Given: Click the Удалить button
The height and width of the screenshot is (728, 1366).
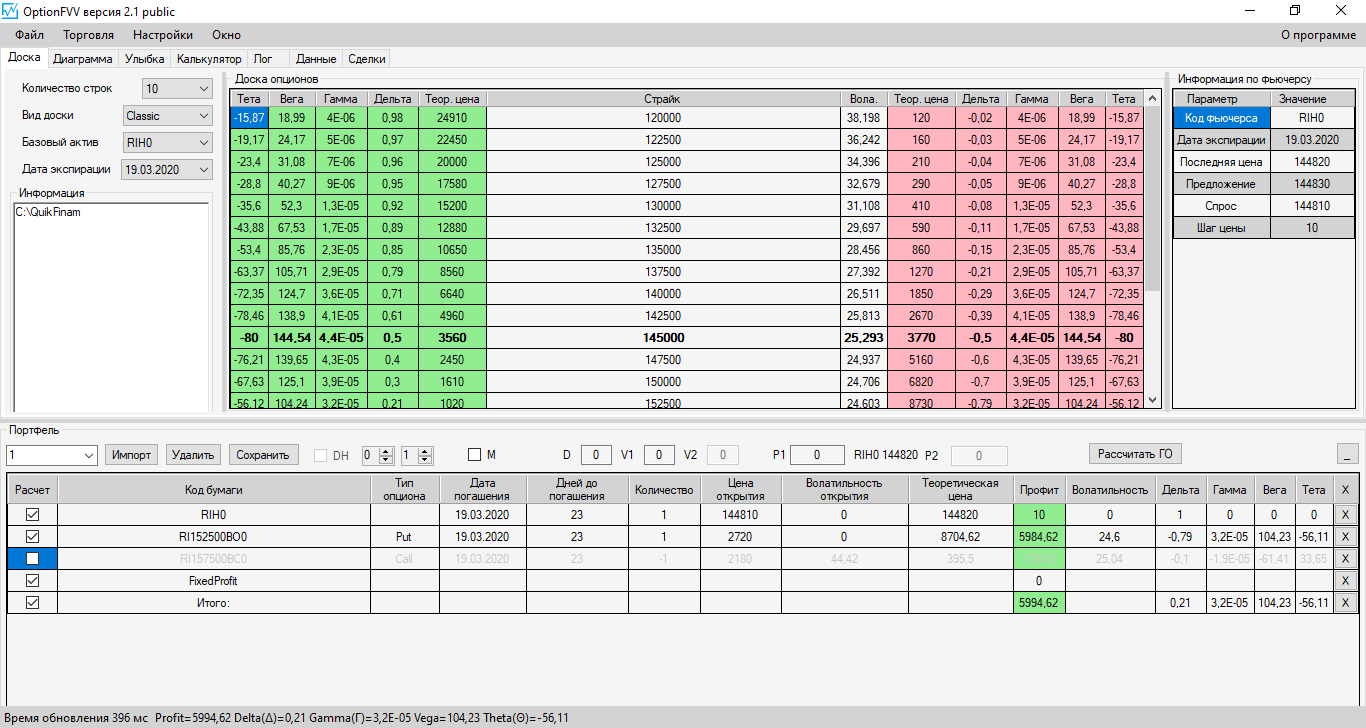Looking at the screenshot, I should coord(193,455).
